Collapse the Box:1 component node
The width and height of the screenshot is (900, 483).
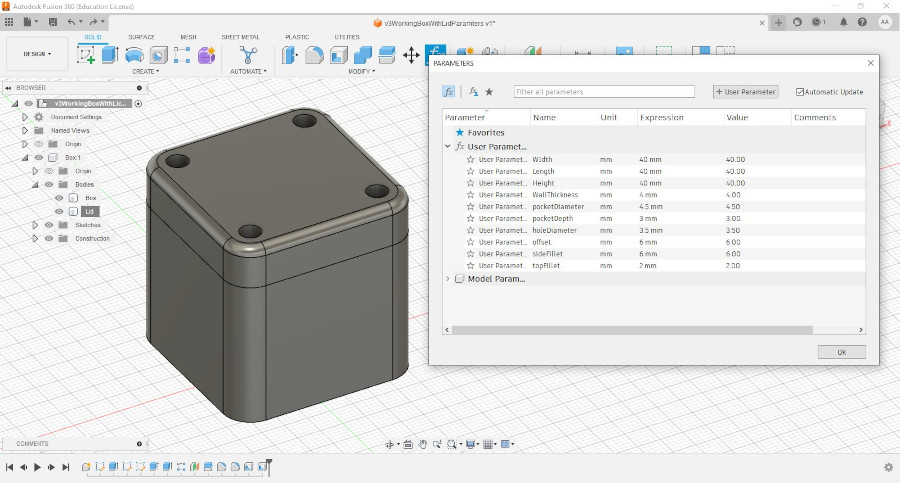tap(25, 157)
